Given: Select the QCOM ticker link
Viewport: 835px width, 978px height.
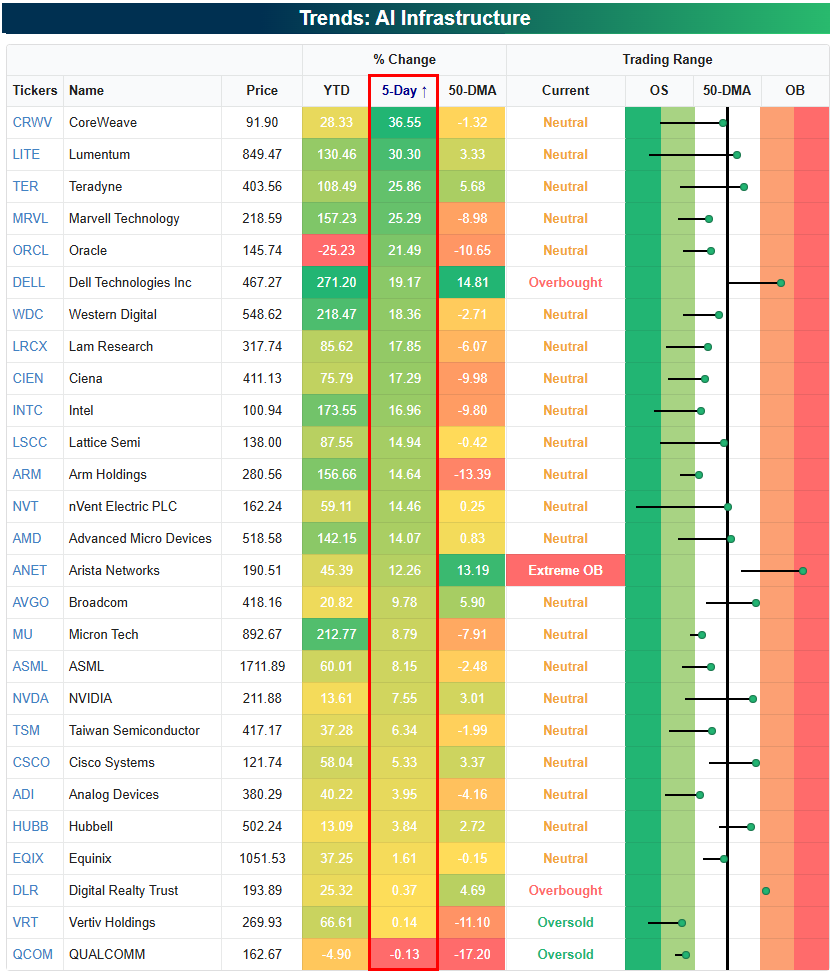Looking at the screenshot, I should 32,954.
